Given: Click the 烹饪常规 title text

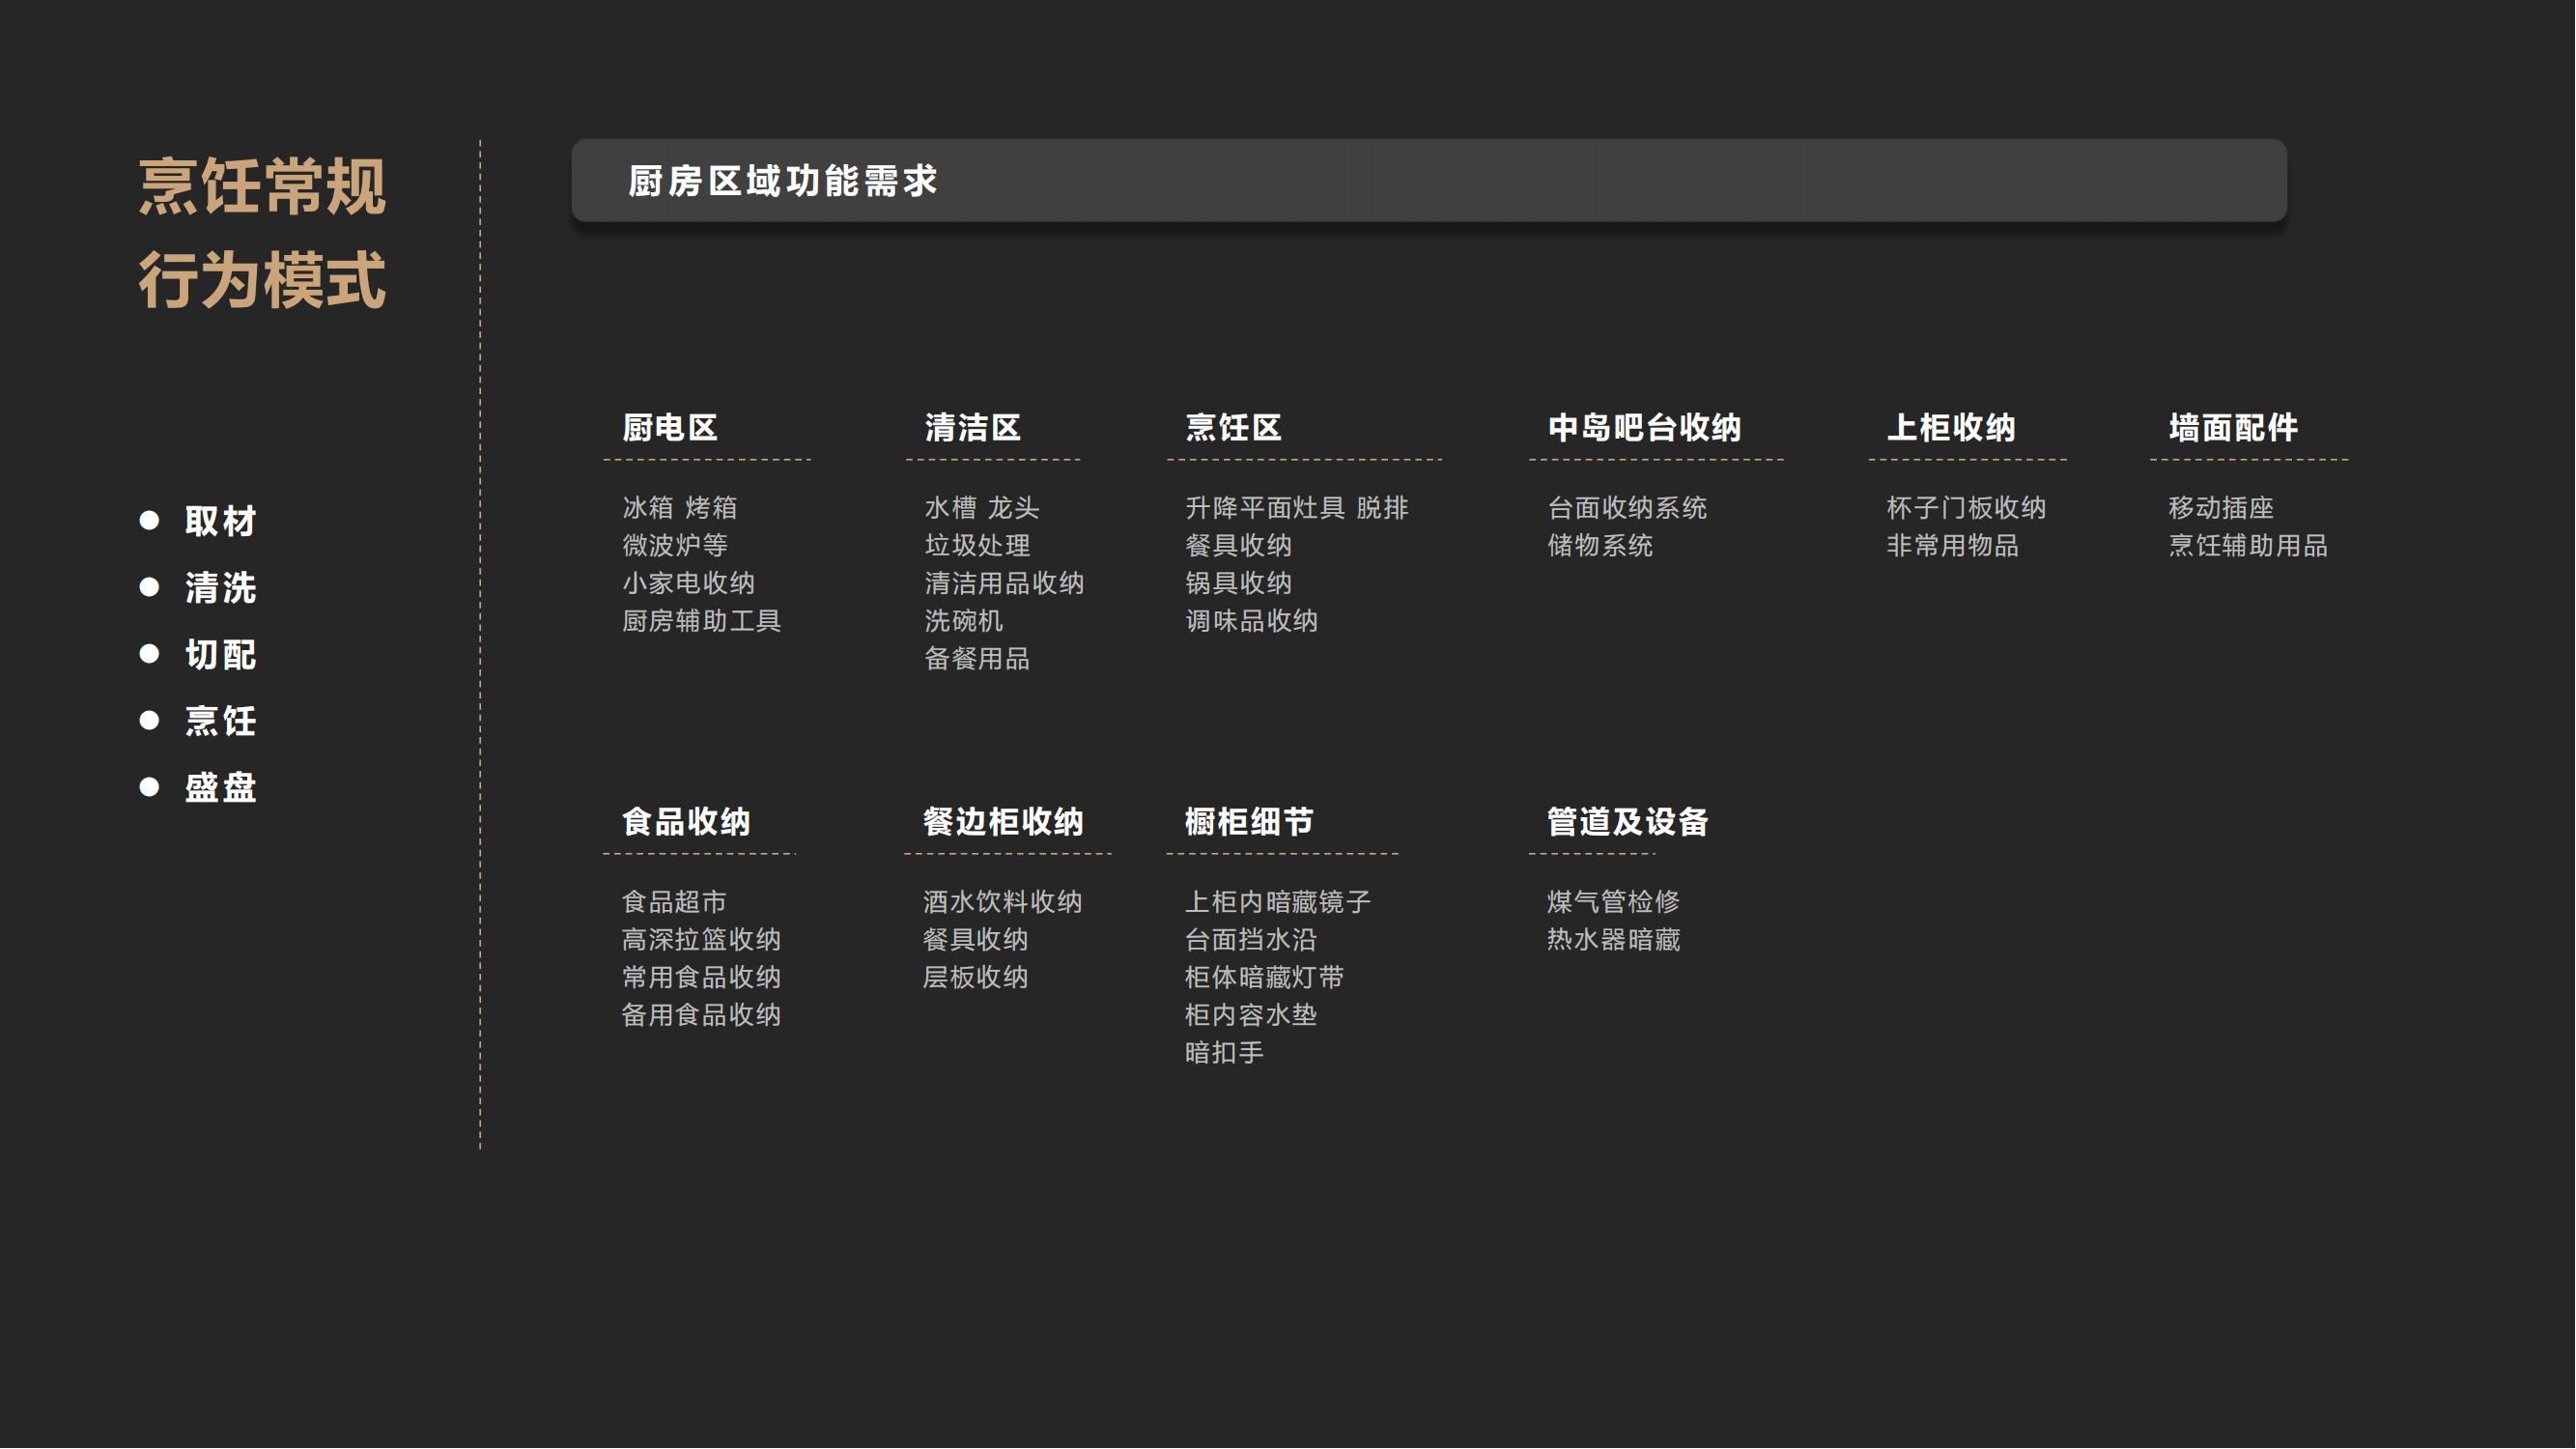Looking at the screenshot, I should pyautogui.click(x=262, y=187).
